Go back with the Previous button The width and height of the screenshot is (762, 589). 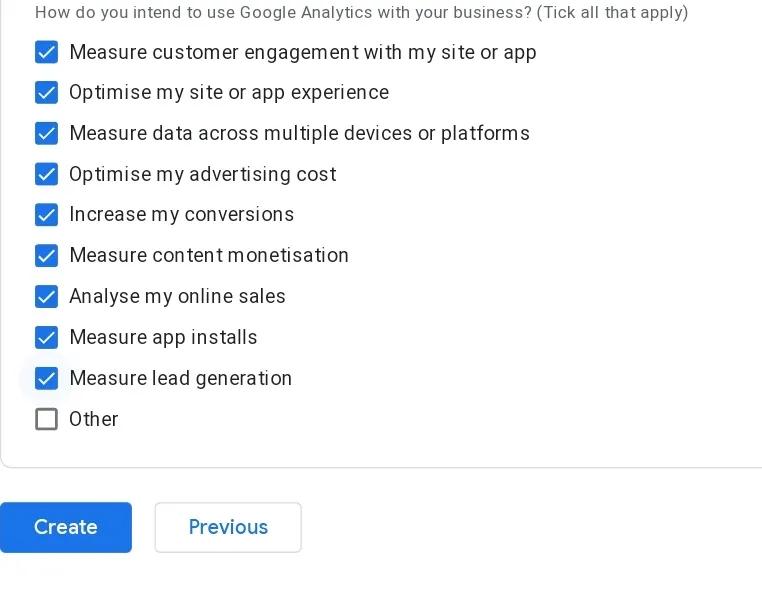[228, 527]
